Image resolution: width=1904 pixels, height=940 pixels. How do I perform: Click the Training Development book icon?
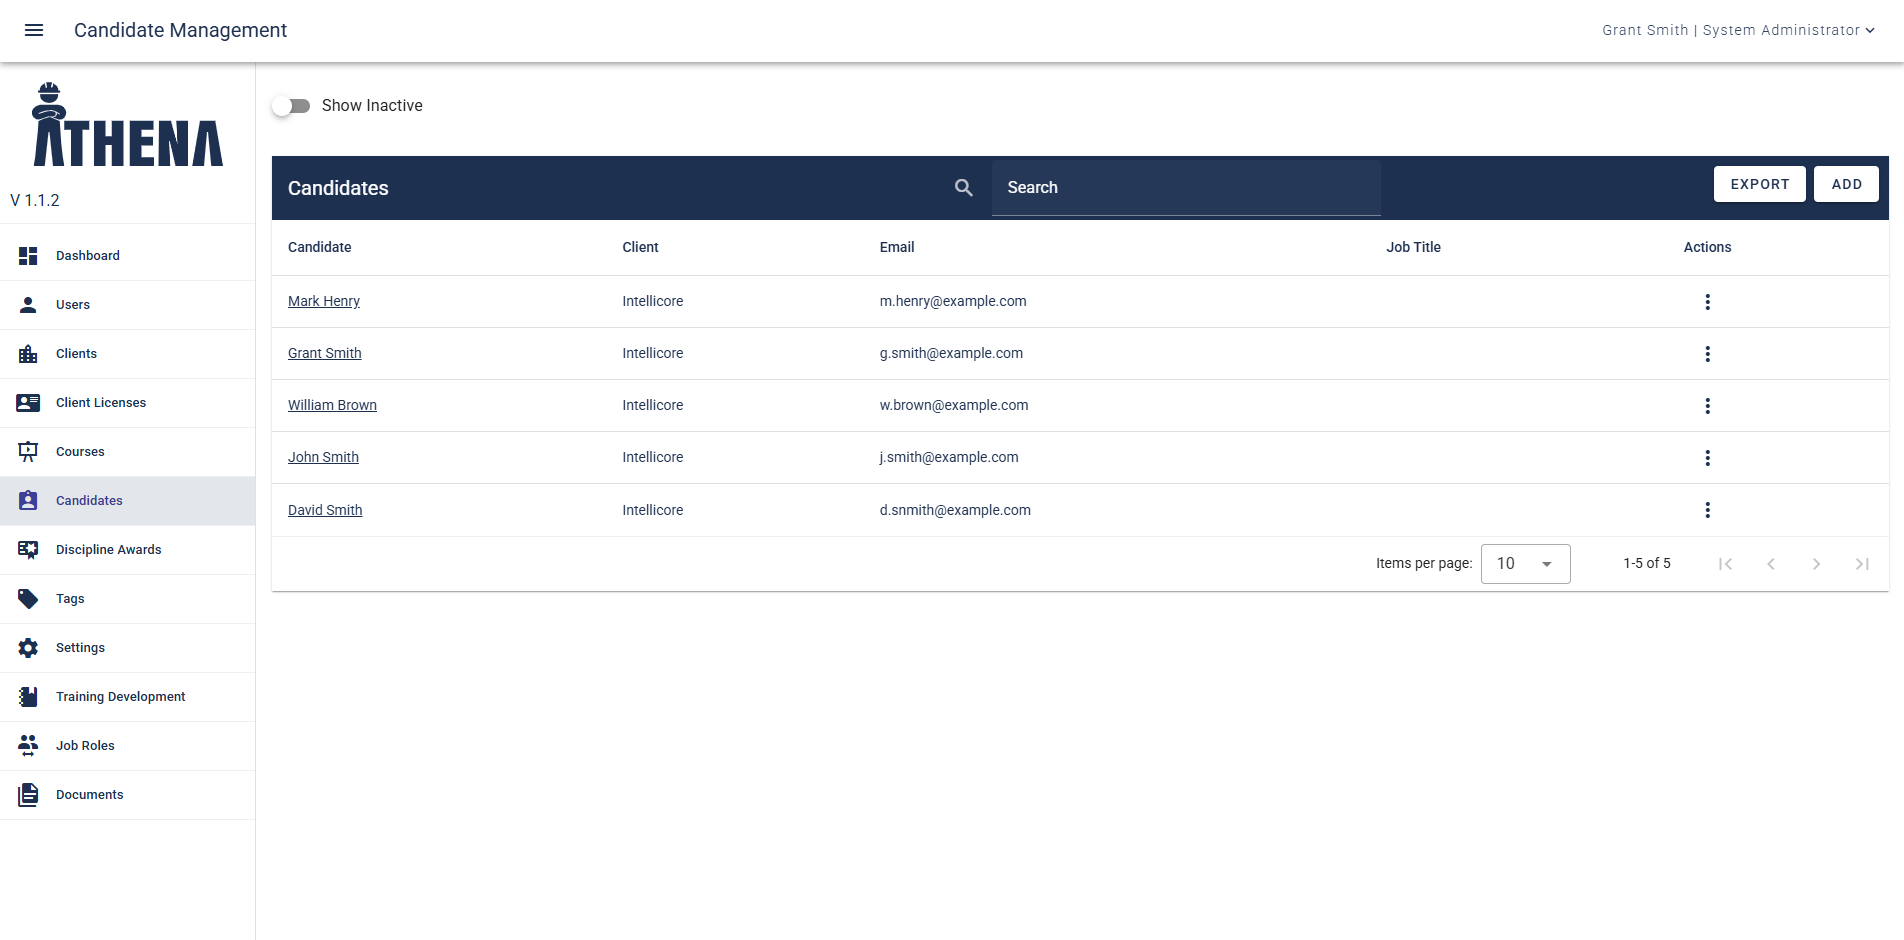tap(28, 697)
